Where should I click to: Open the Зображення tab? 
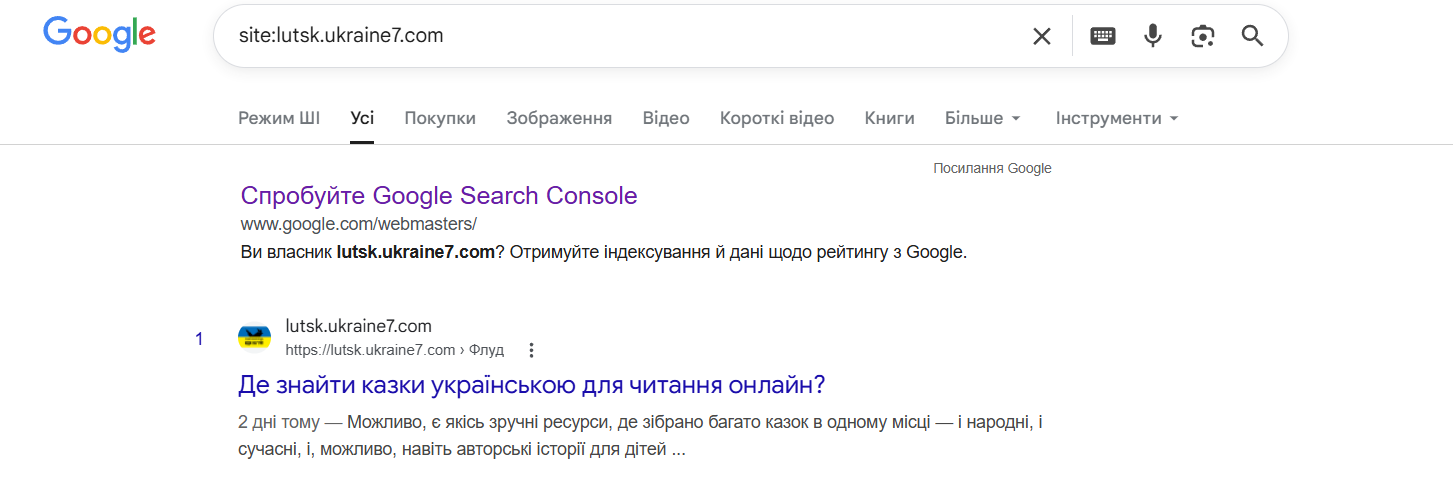pos(559,118)
